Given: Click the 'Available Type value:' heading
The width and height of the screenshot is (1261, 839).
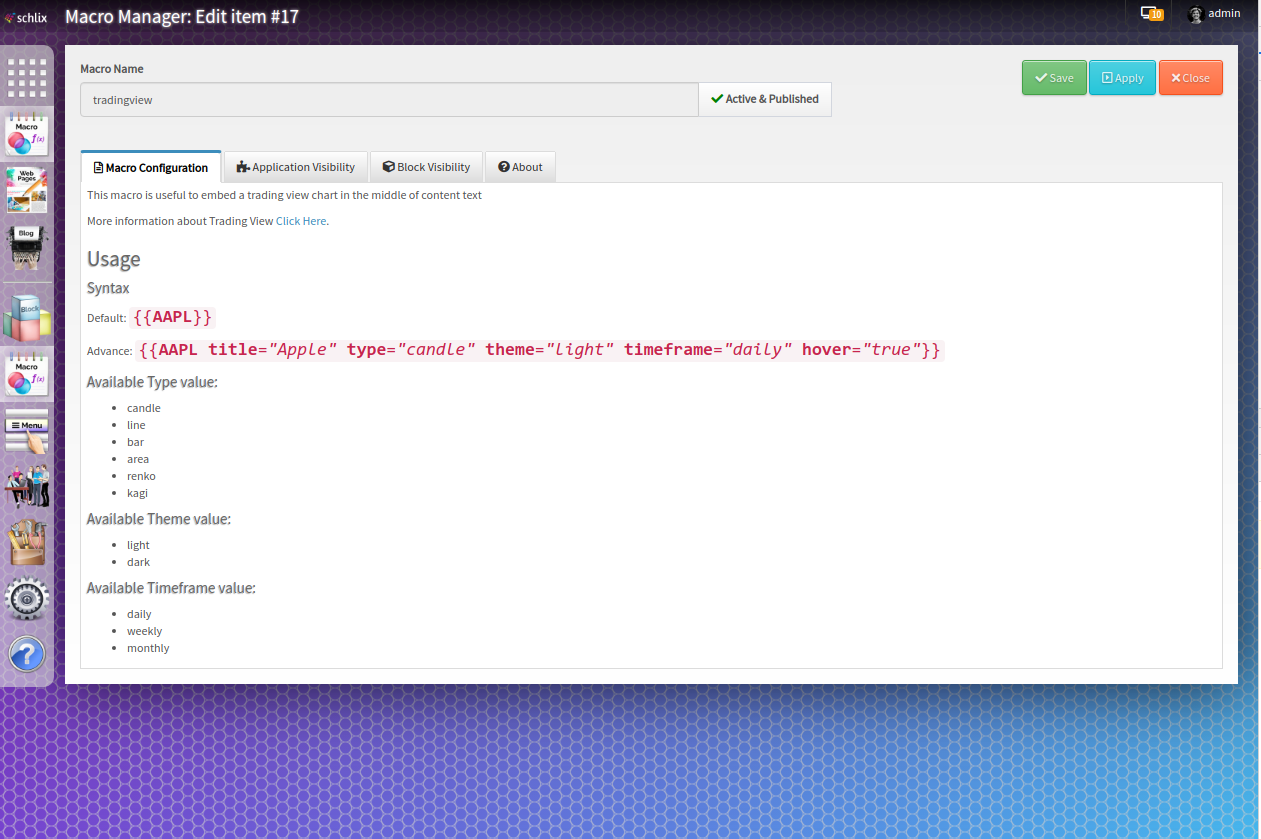Looking at the screenshot, I should pyautogui.click(x=152, y=382).
